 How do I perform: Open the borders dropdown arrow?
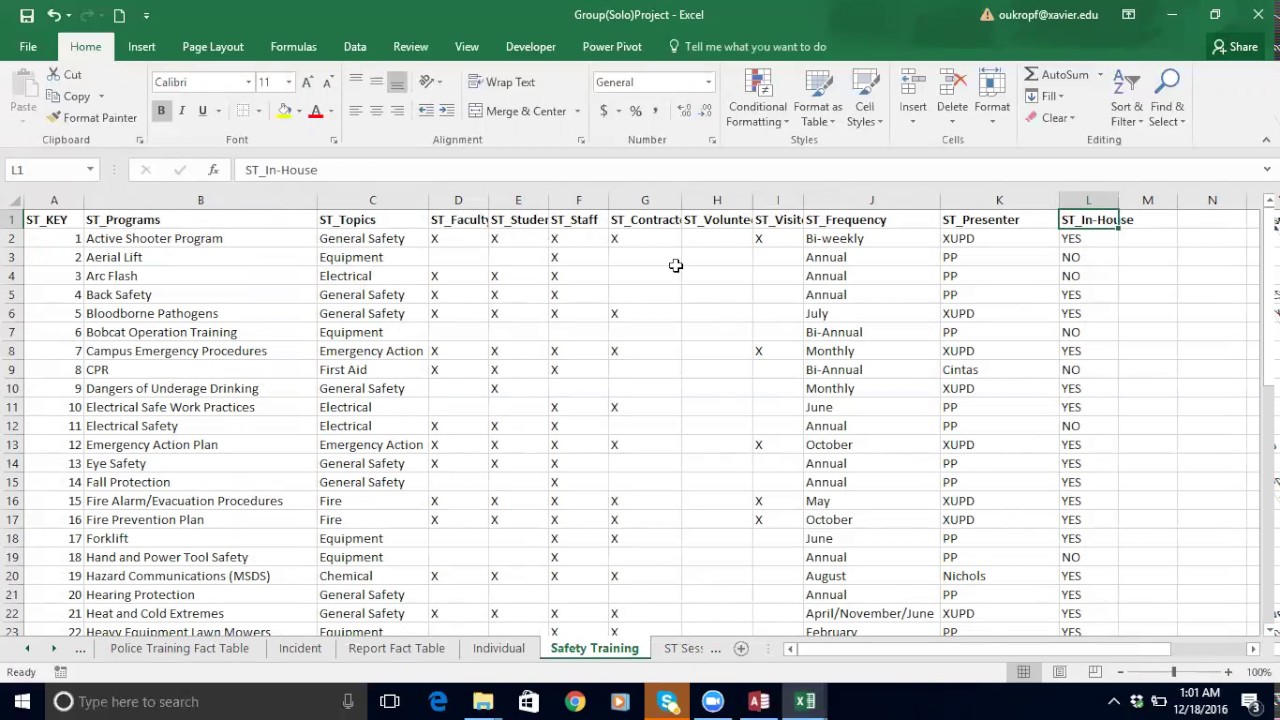pyautogui.click(x=259, y=111)
